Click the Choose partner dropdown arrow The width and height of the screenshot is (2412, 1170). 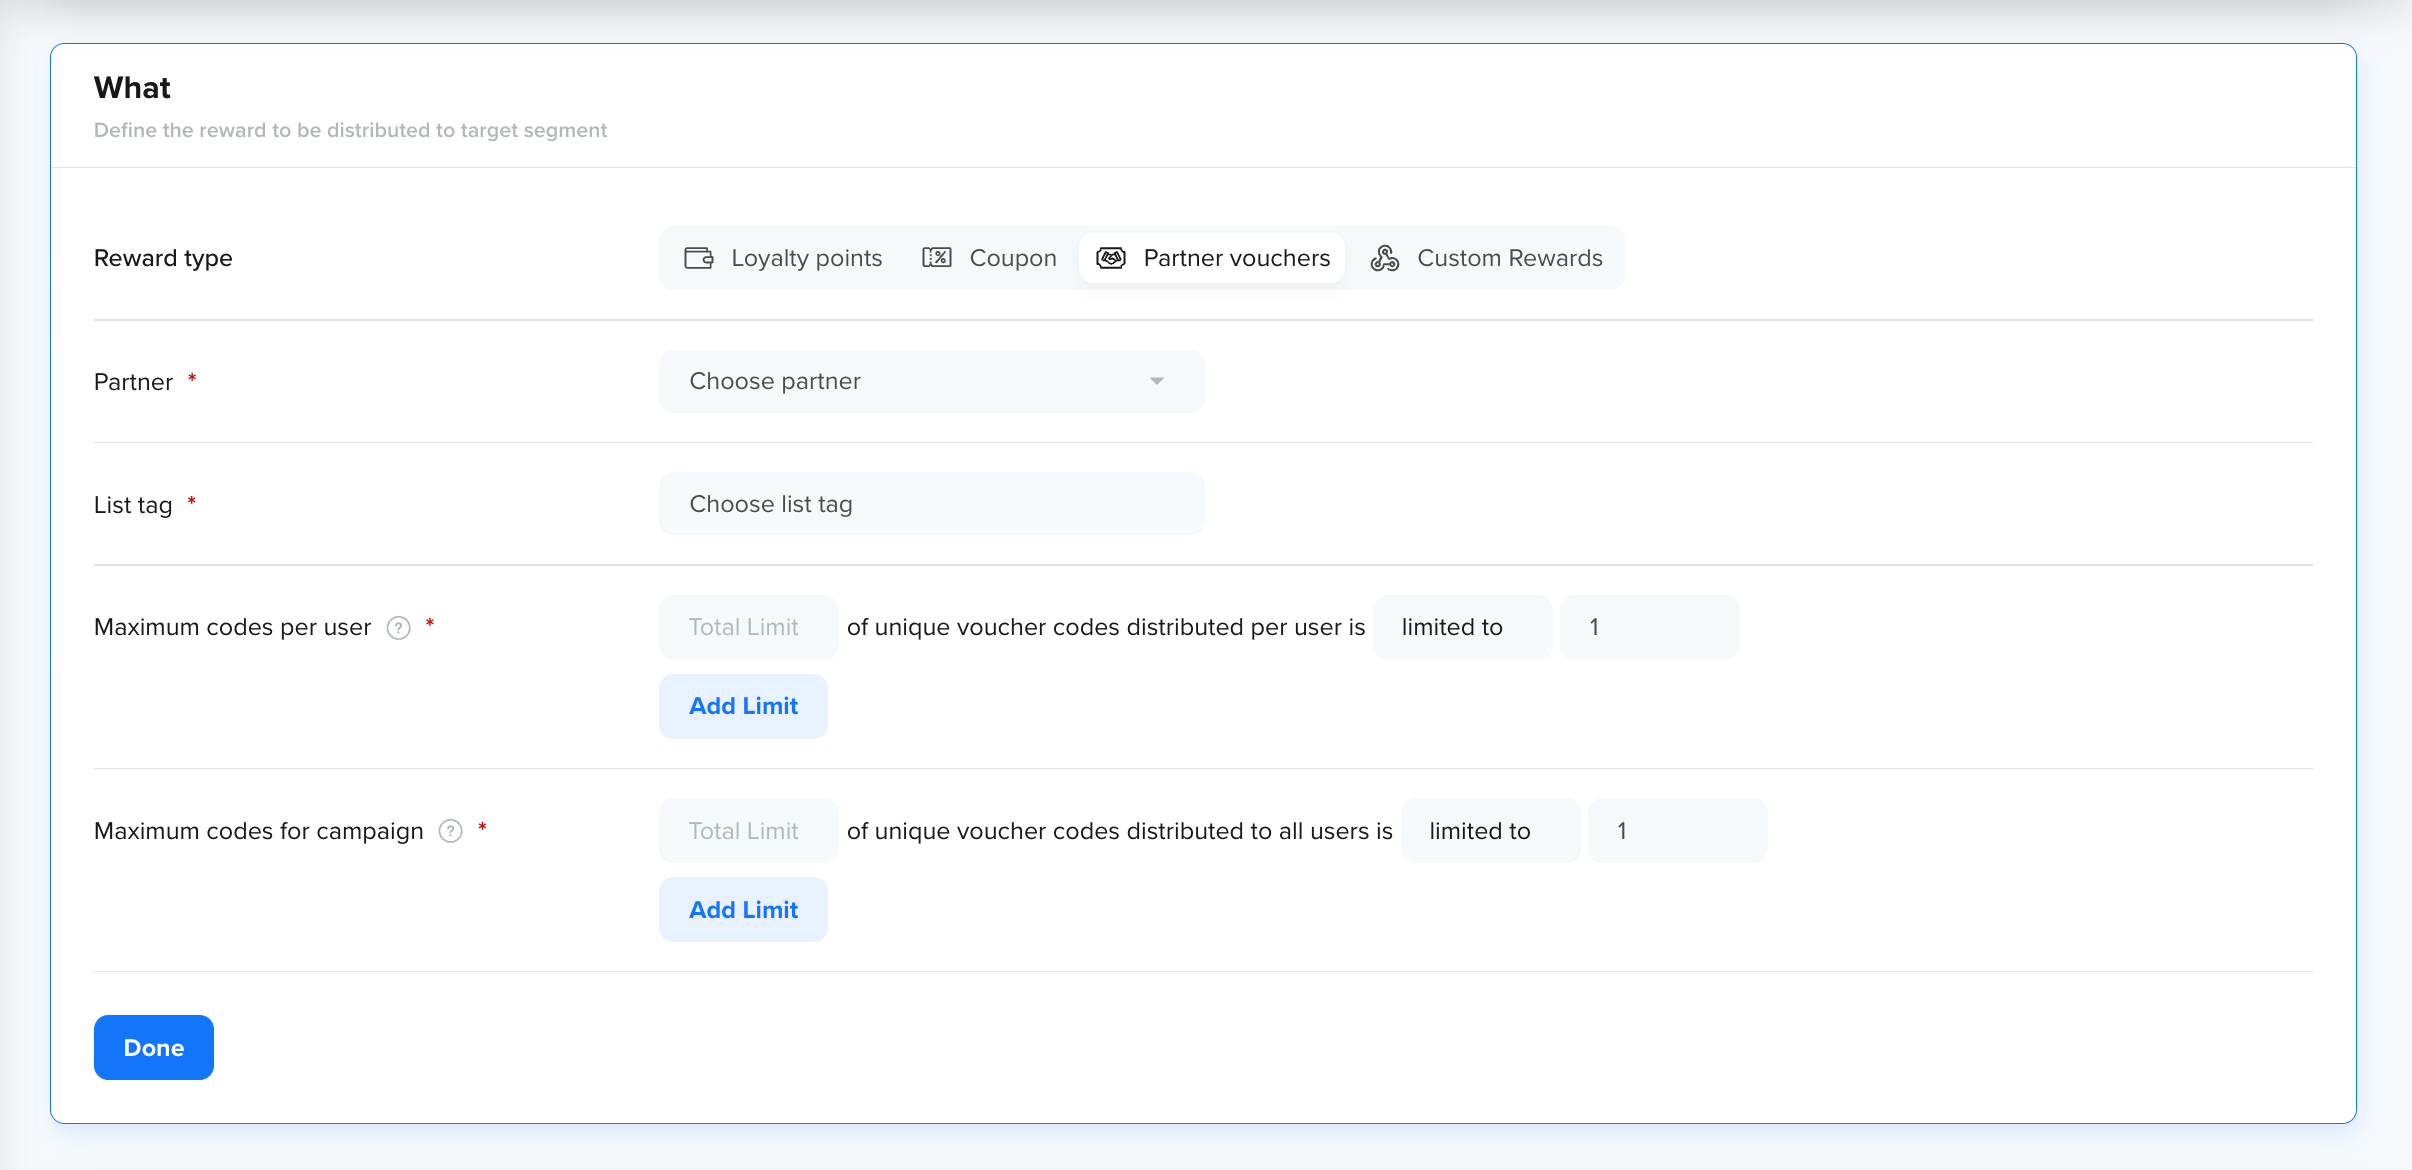(1156, 381)
